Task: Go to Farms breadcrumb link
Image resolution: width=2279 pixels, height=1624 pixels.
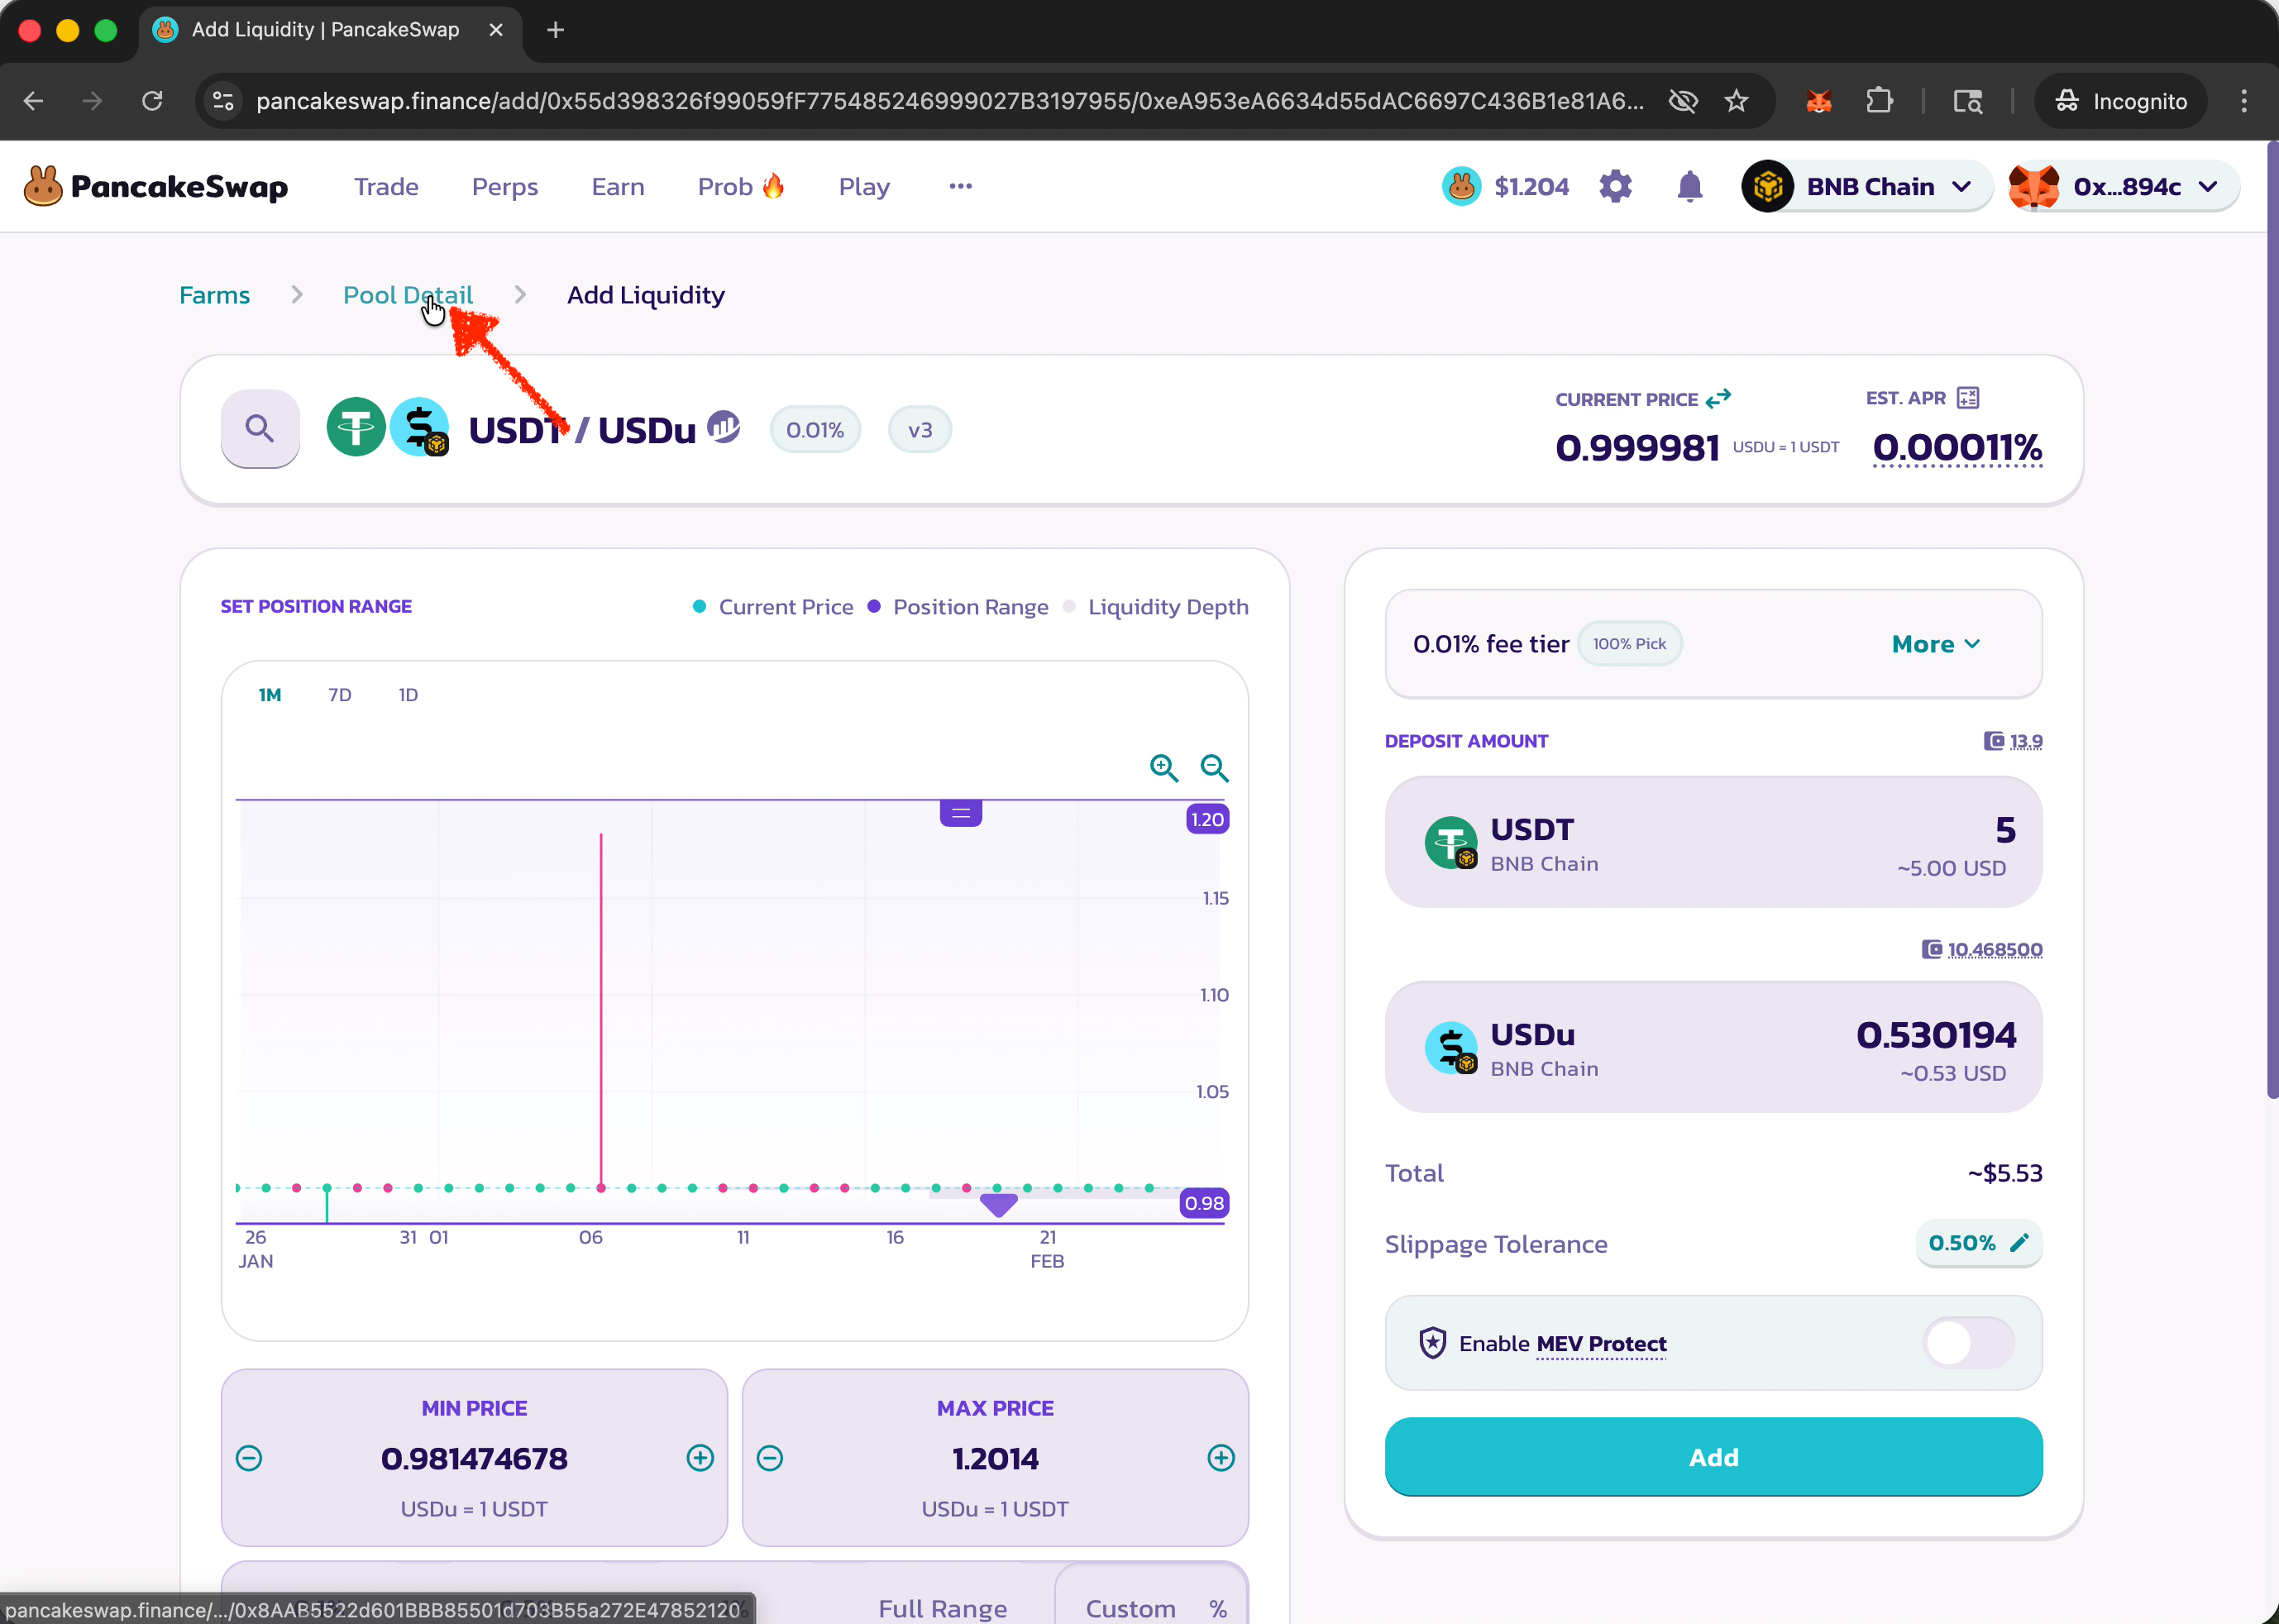Action: click(x=214, y=295)
